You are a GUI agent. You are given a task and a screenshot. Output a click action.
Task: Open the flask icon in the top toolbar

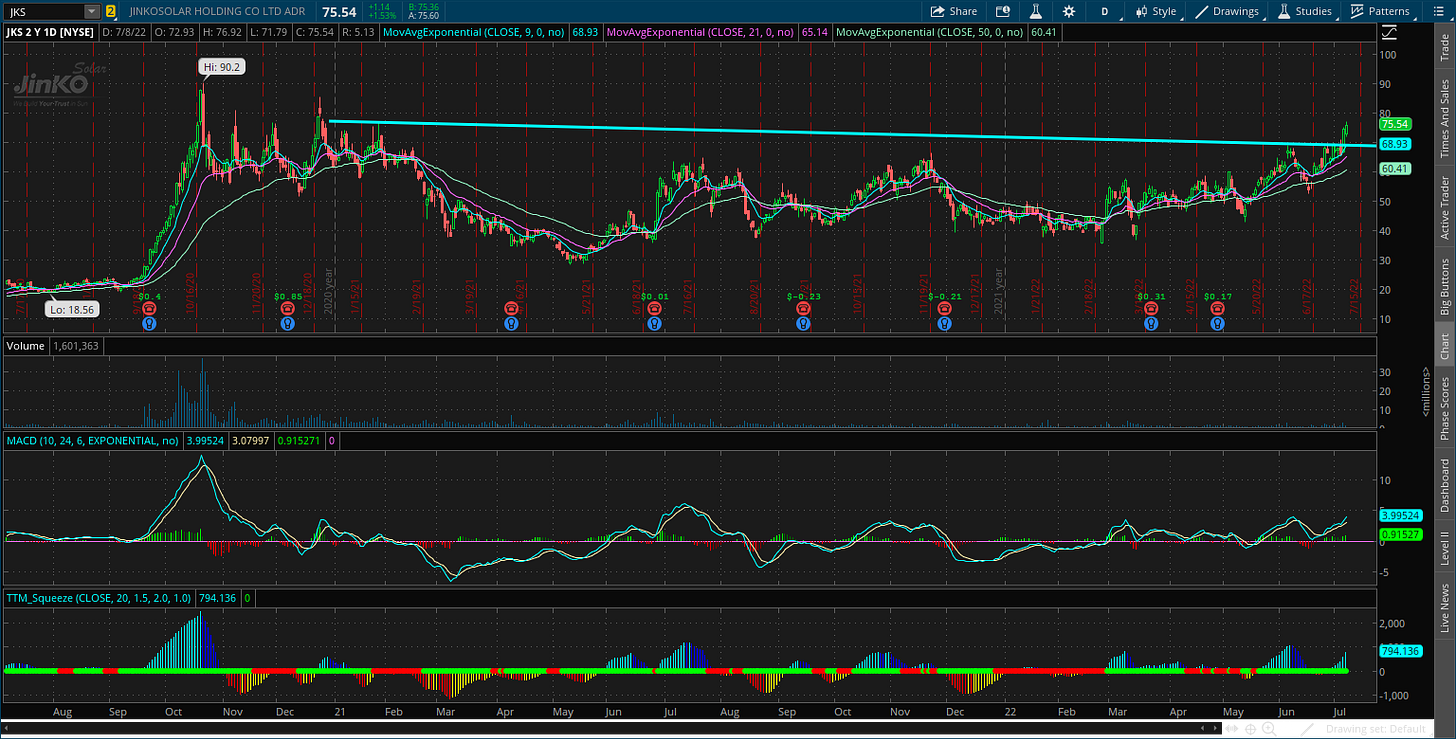(x=1036, y=11)
